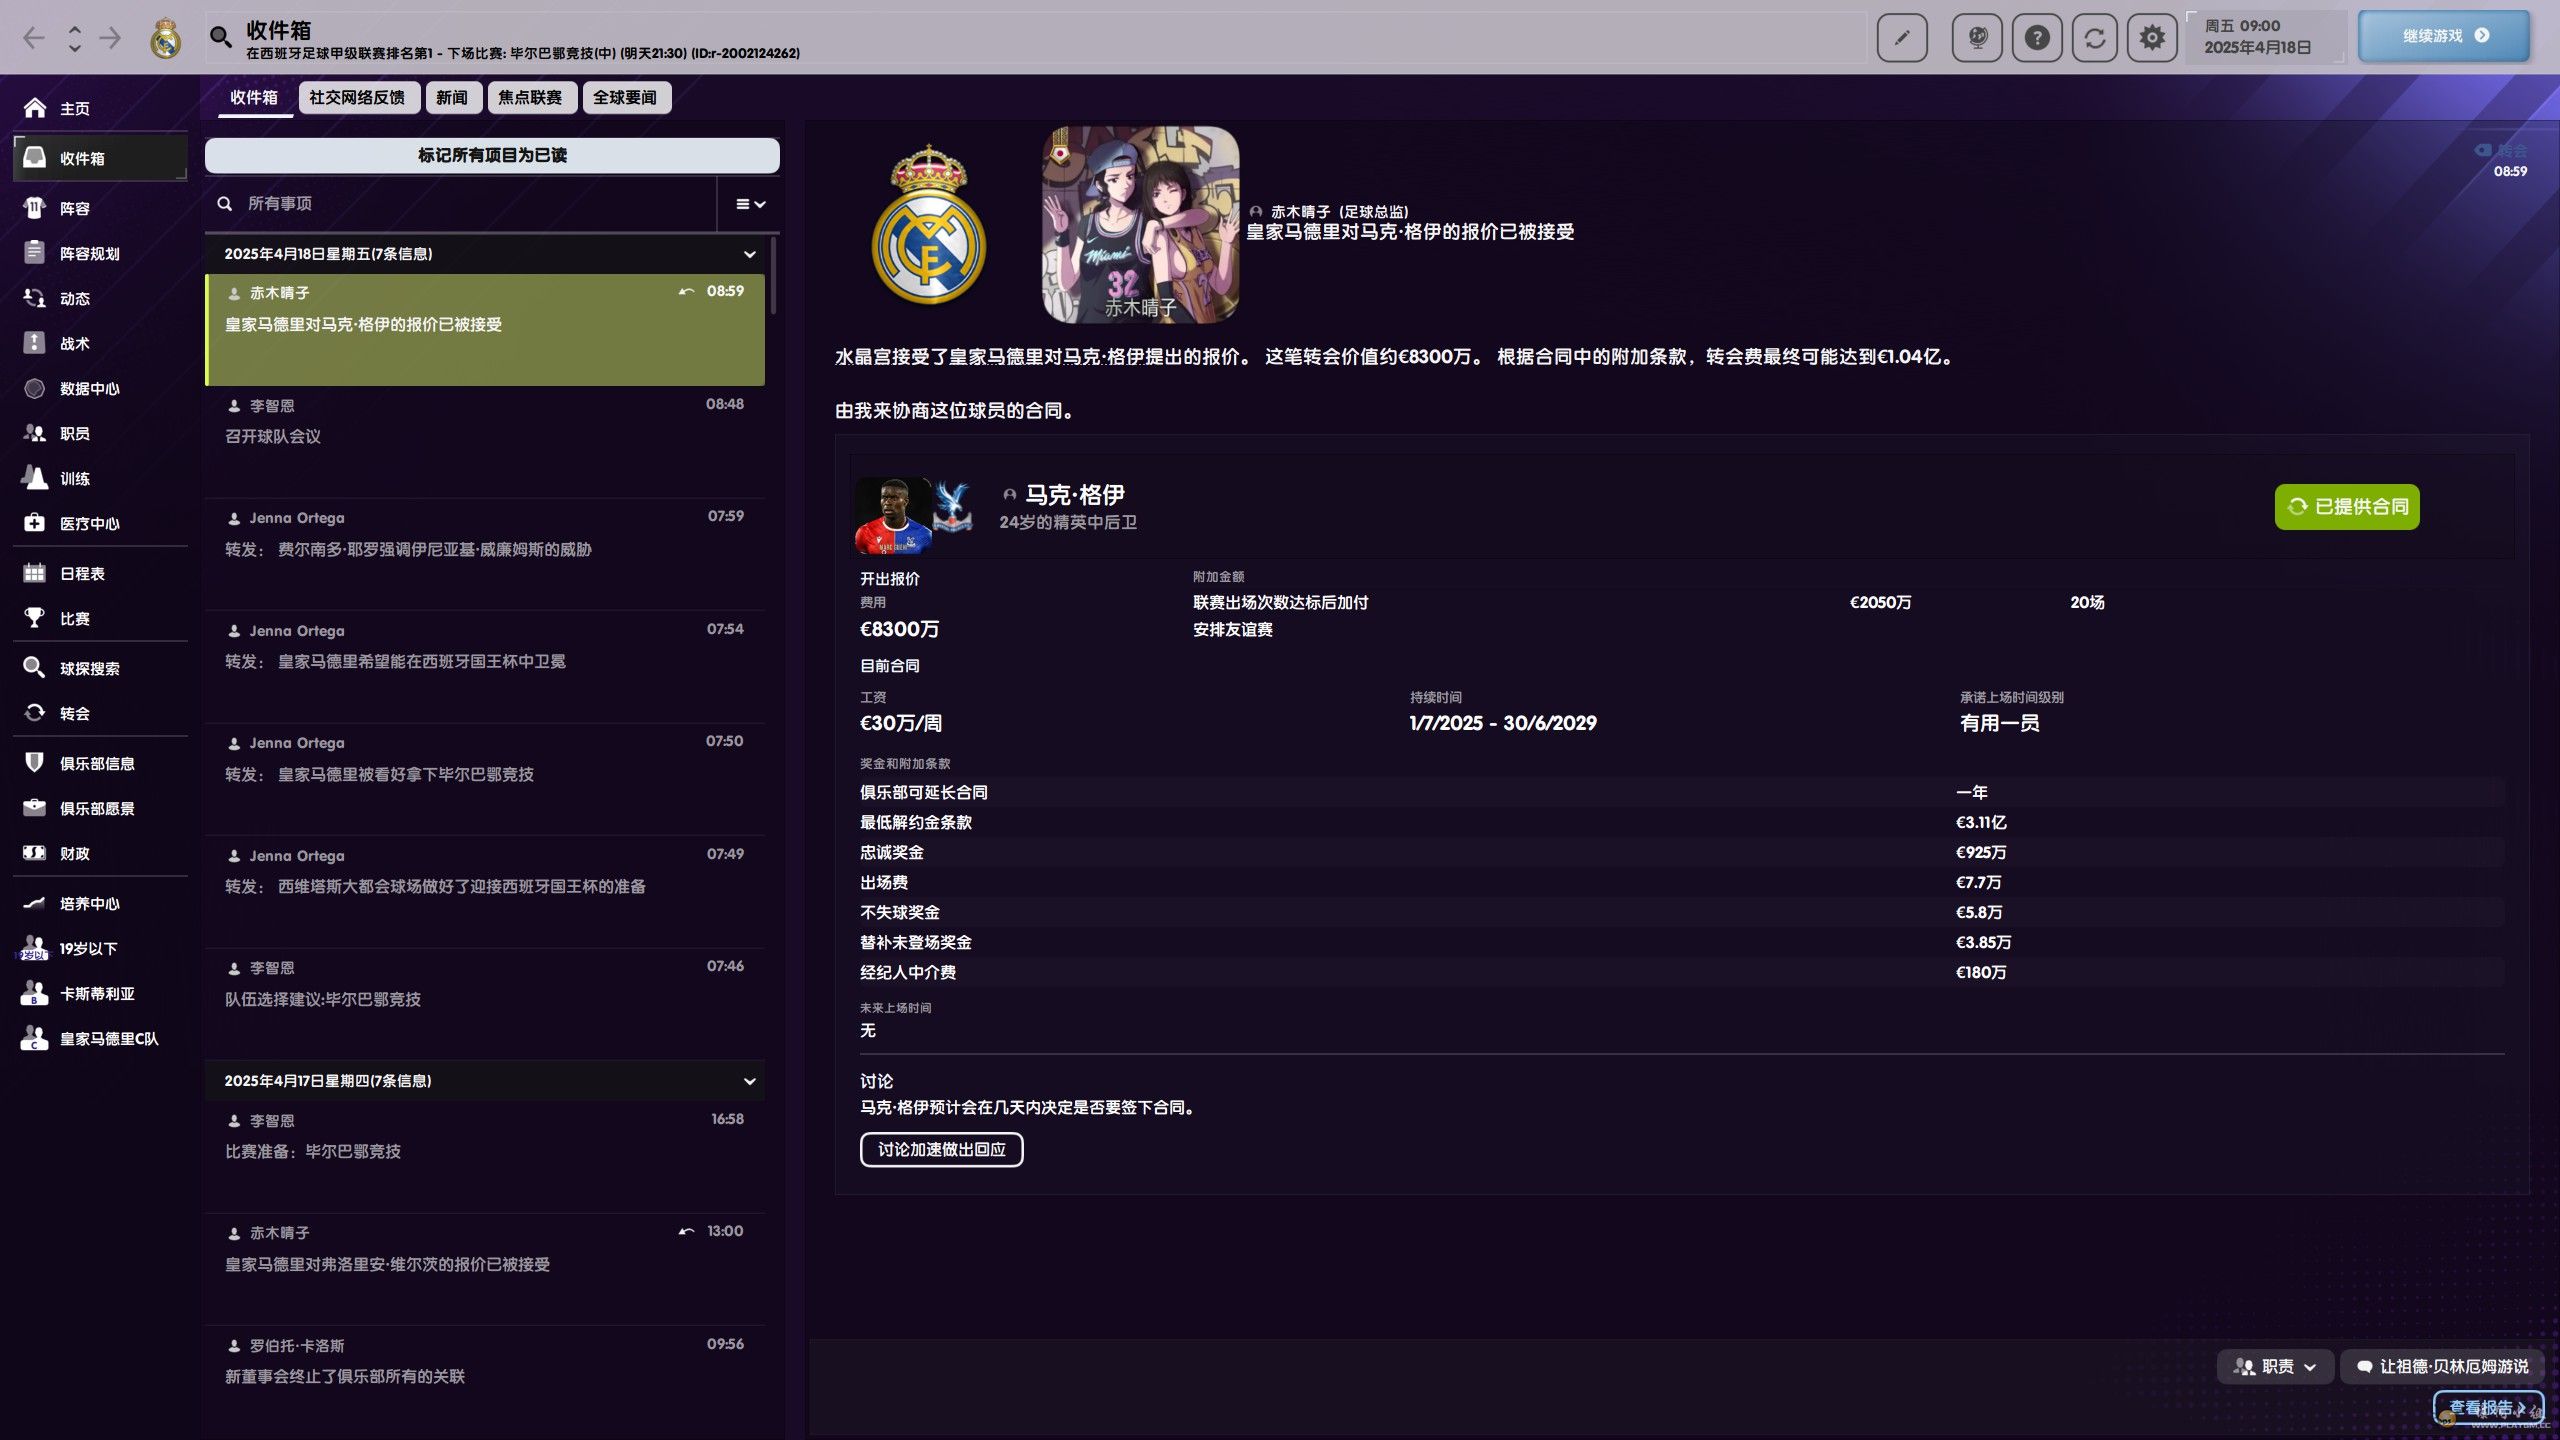Select the highlighted 马克·格伊 bid accepted message

(485, 330)
